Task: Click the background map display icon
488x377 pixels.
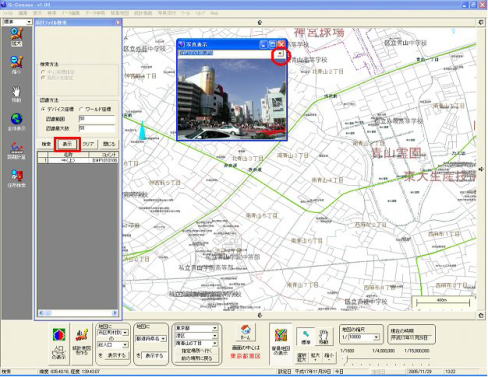Action: [281, 341]
